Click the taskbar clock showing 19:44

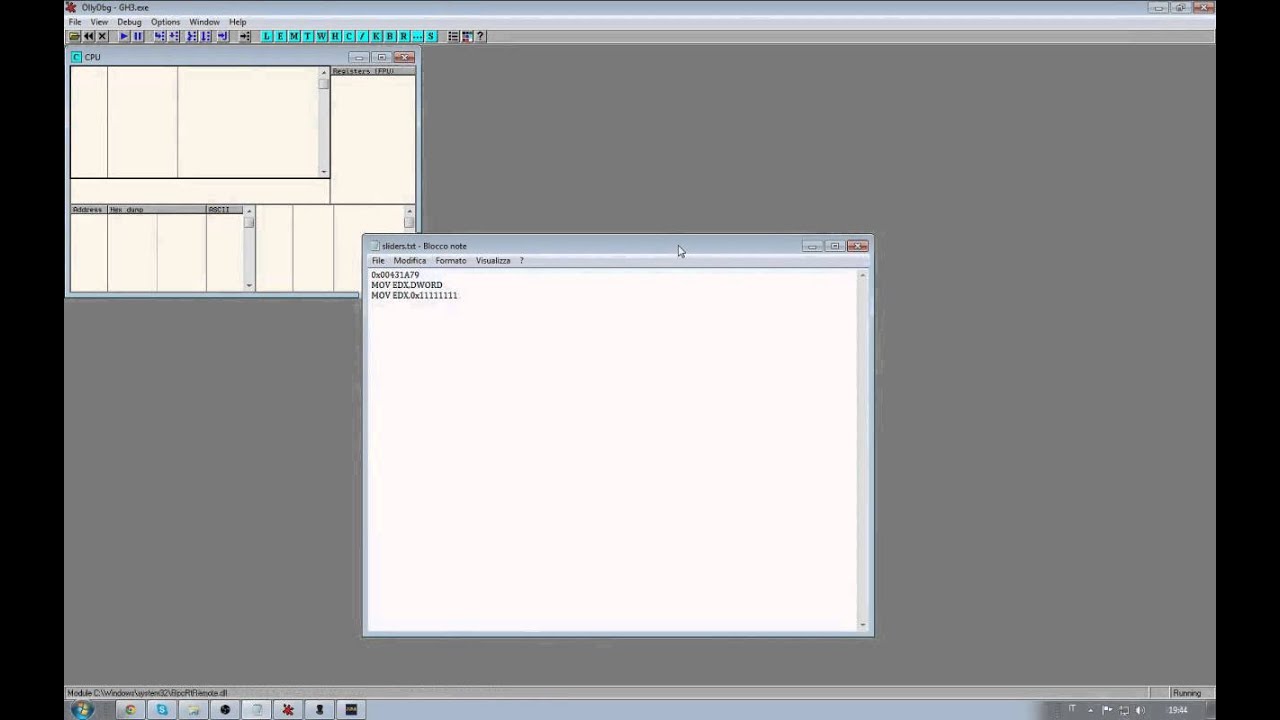[1178, 710]
